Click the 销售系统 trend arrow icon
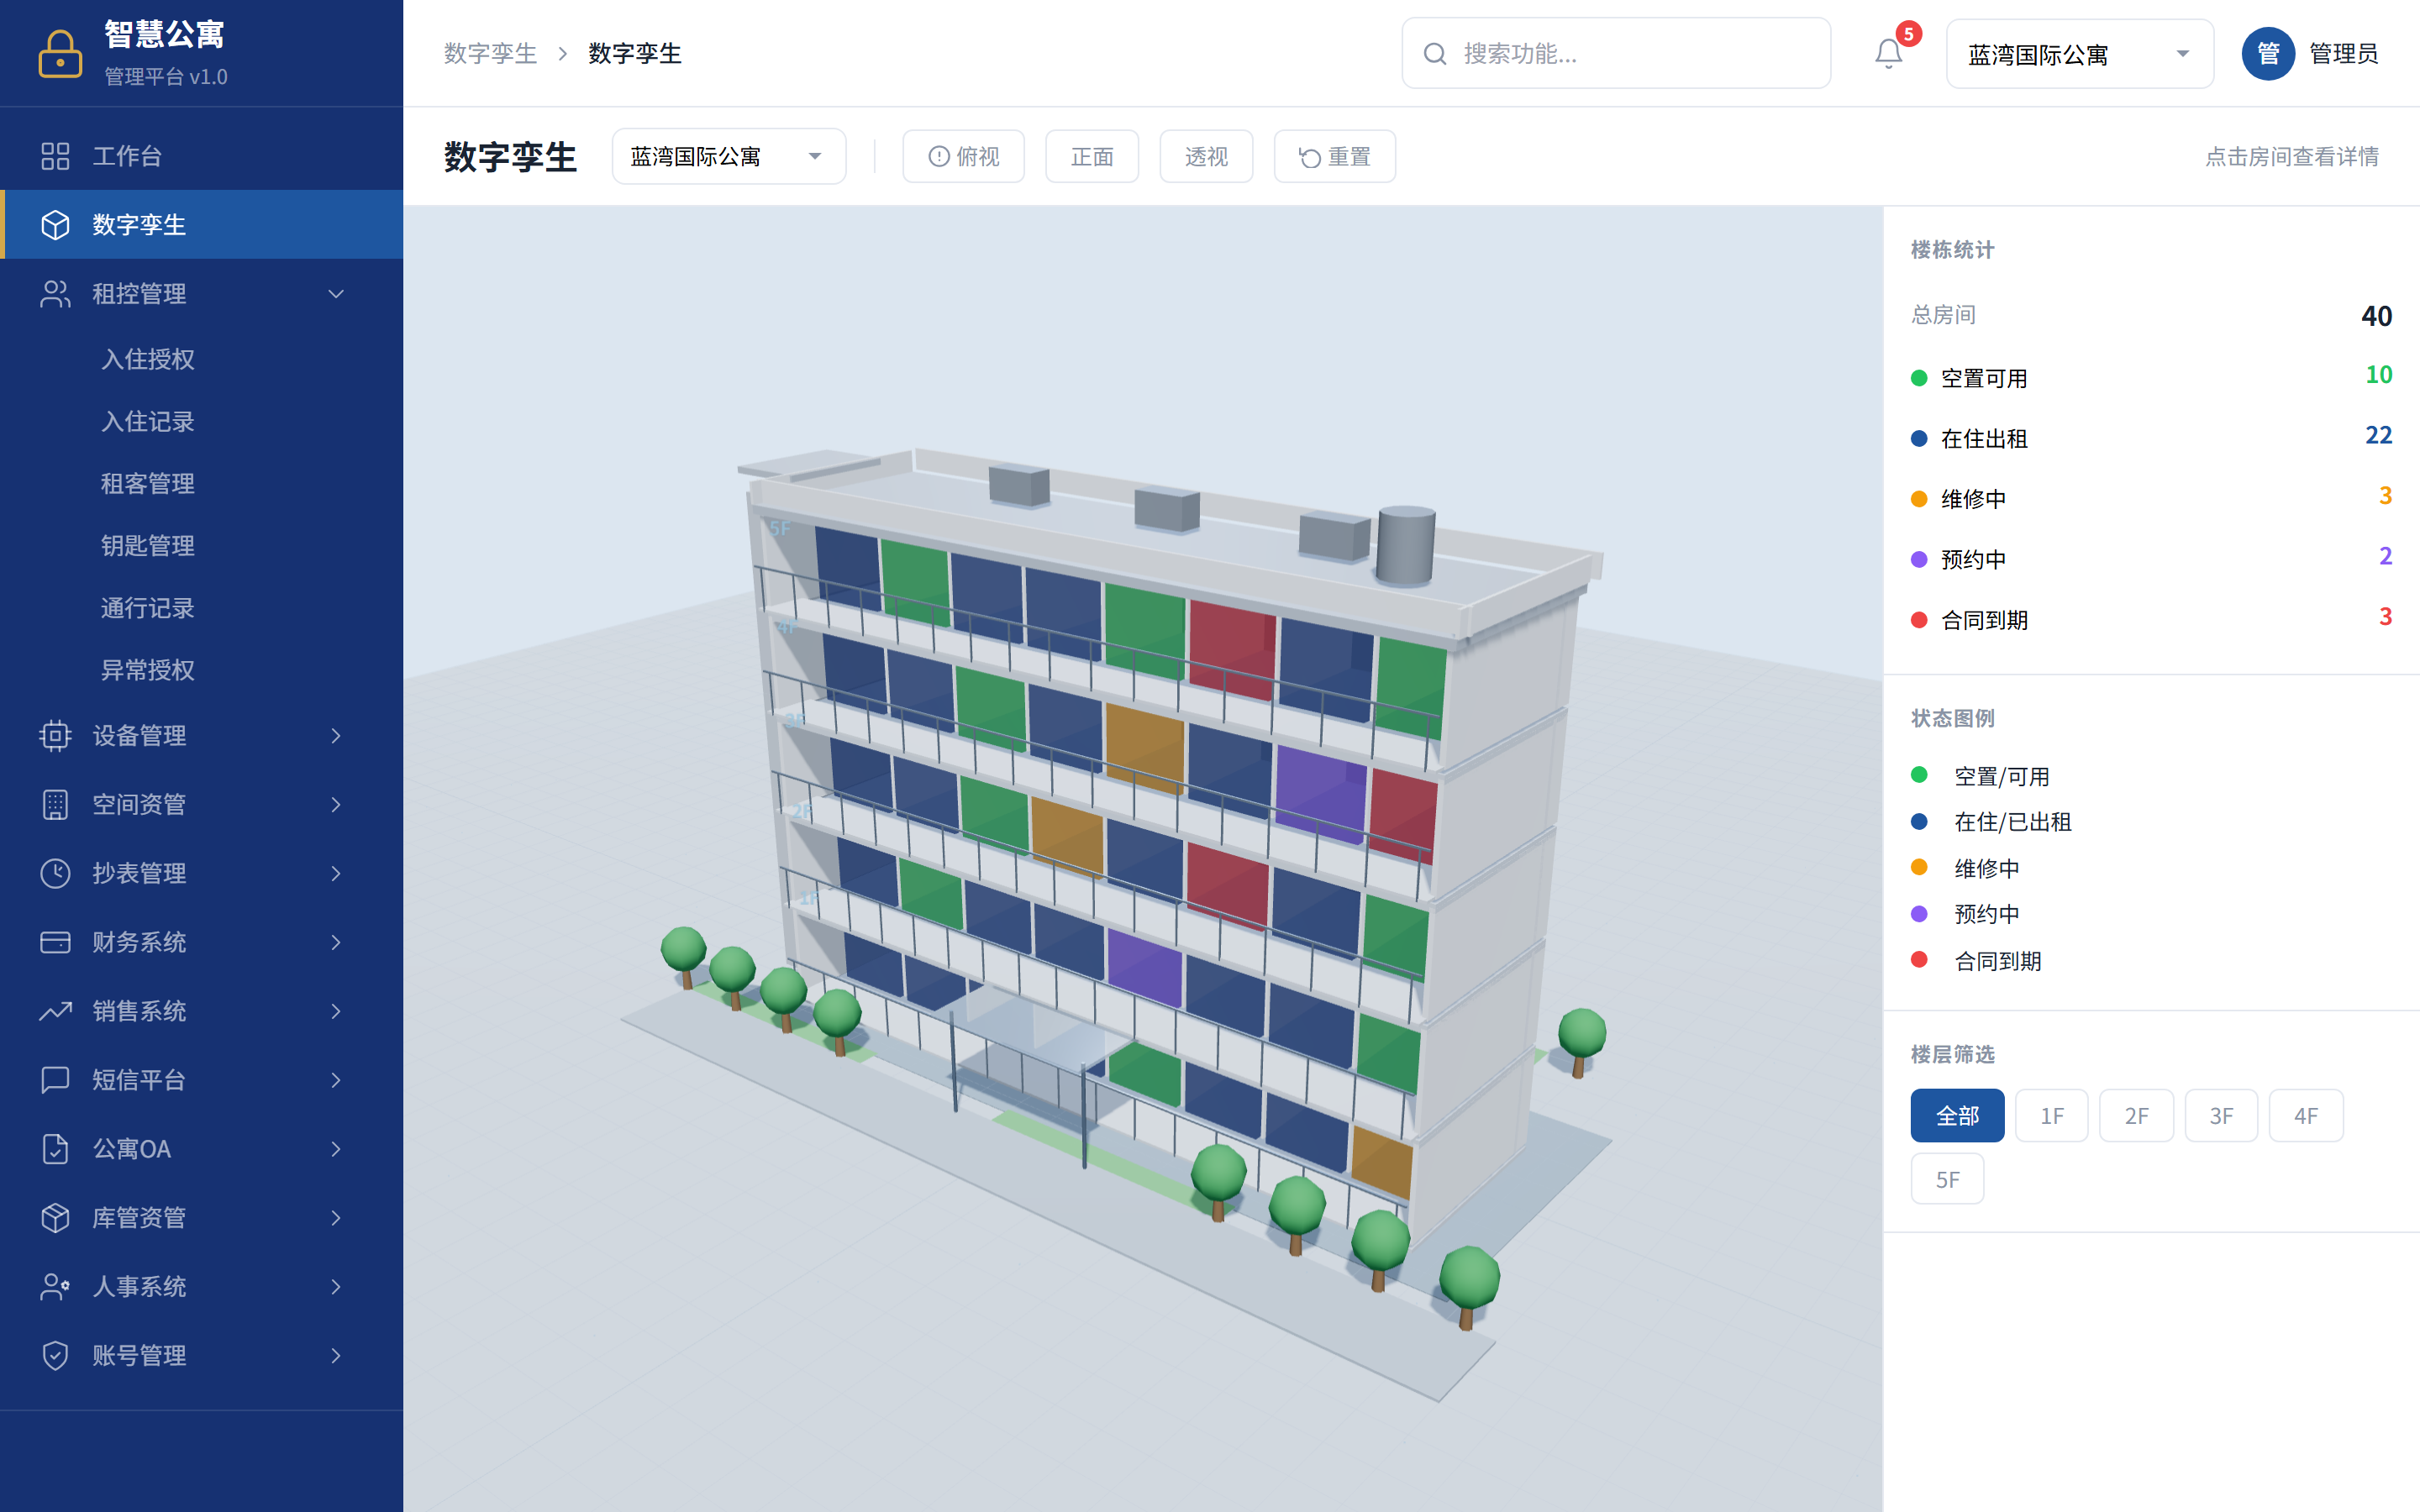Screen dimensions: 2420x1512 click(55, 1011)
